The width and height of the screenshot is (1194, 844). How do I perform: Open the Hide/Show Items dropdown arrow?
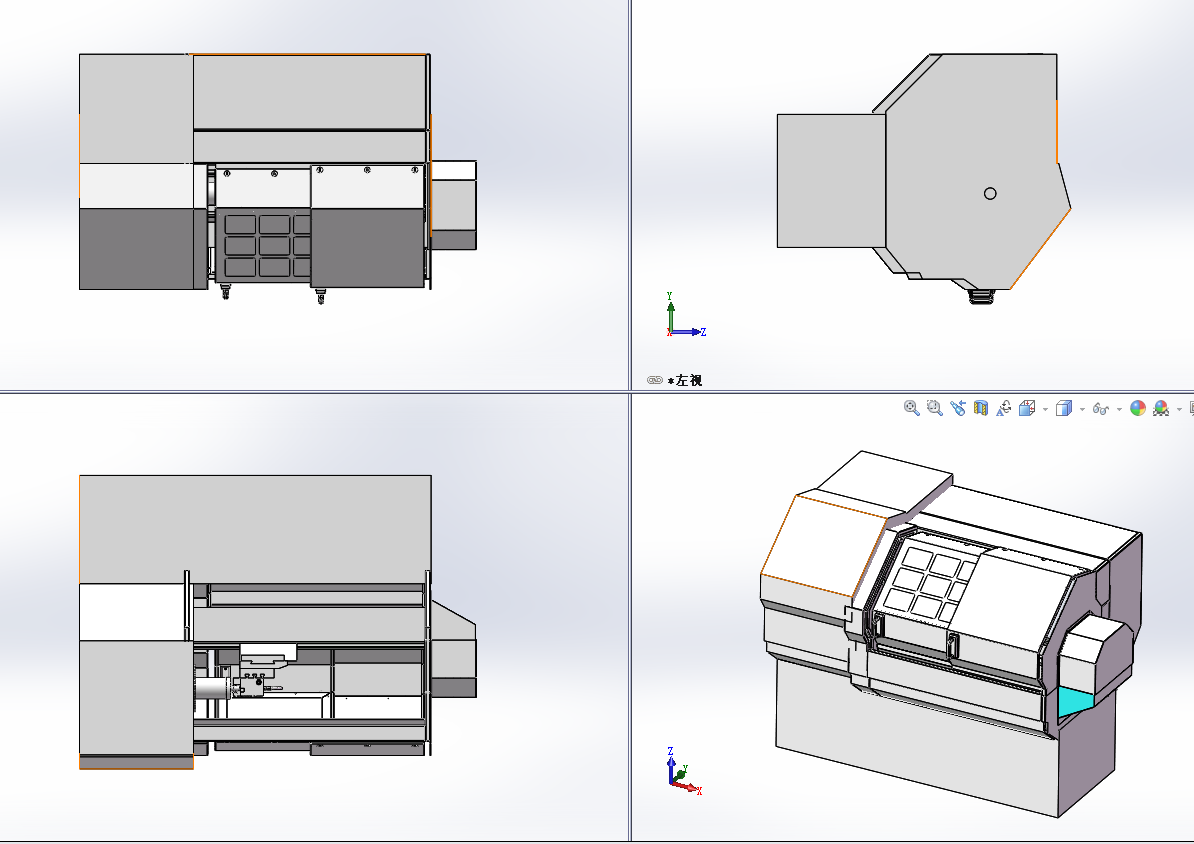point(1119,409)
